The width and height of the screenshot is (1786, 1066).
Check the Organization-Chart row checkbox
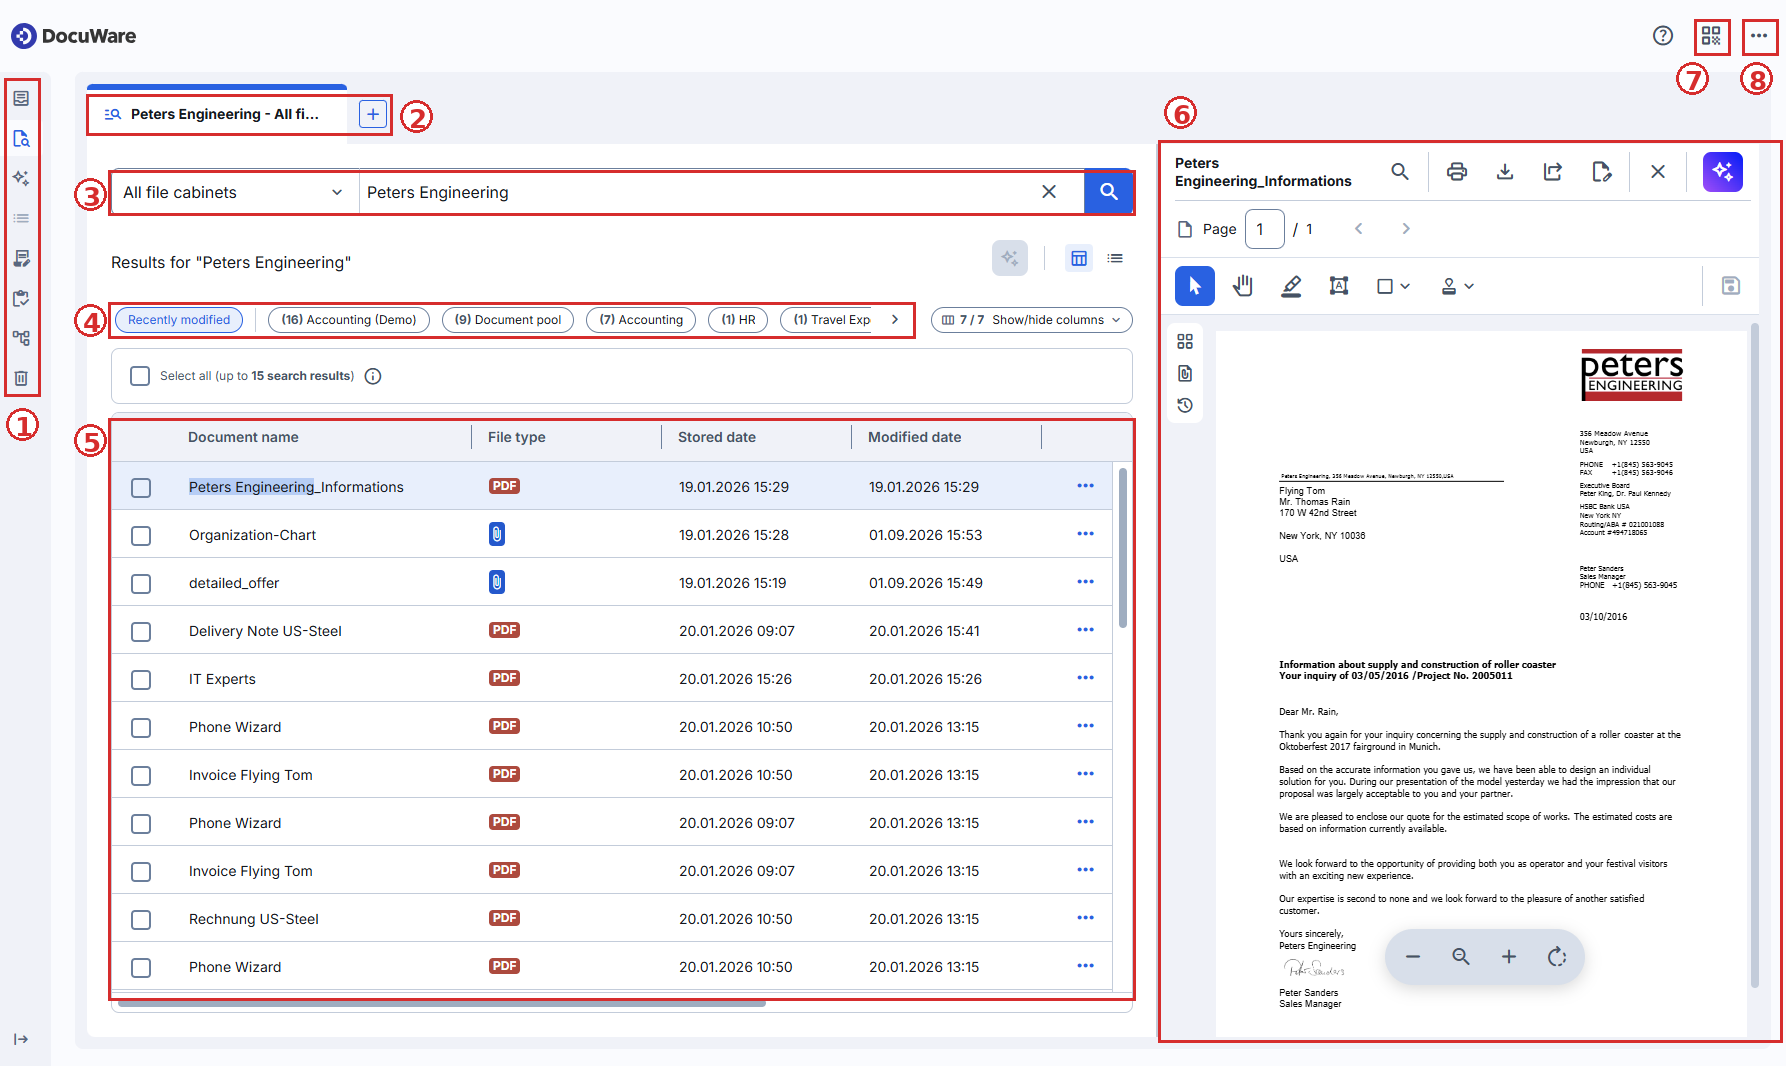pyautogui.click(x=141, y=535)
